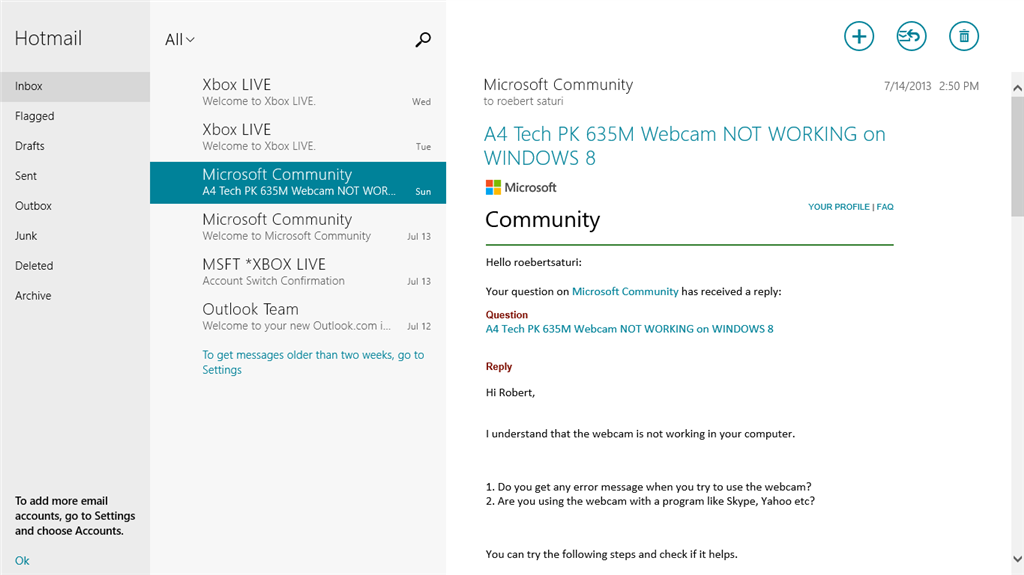The height and width of the screenshot is (575, 1024).
Task: Click the message date 7/14/2013
Action: pos(907,86)
